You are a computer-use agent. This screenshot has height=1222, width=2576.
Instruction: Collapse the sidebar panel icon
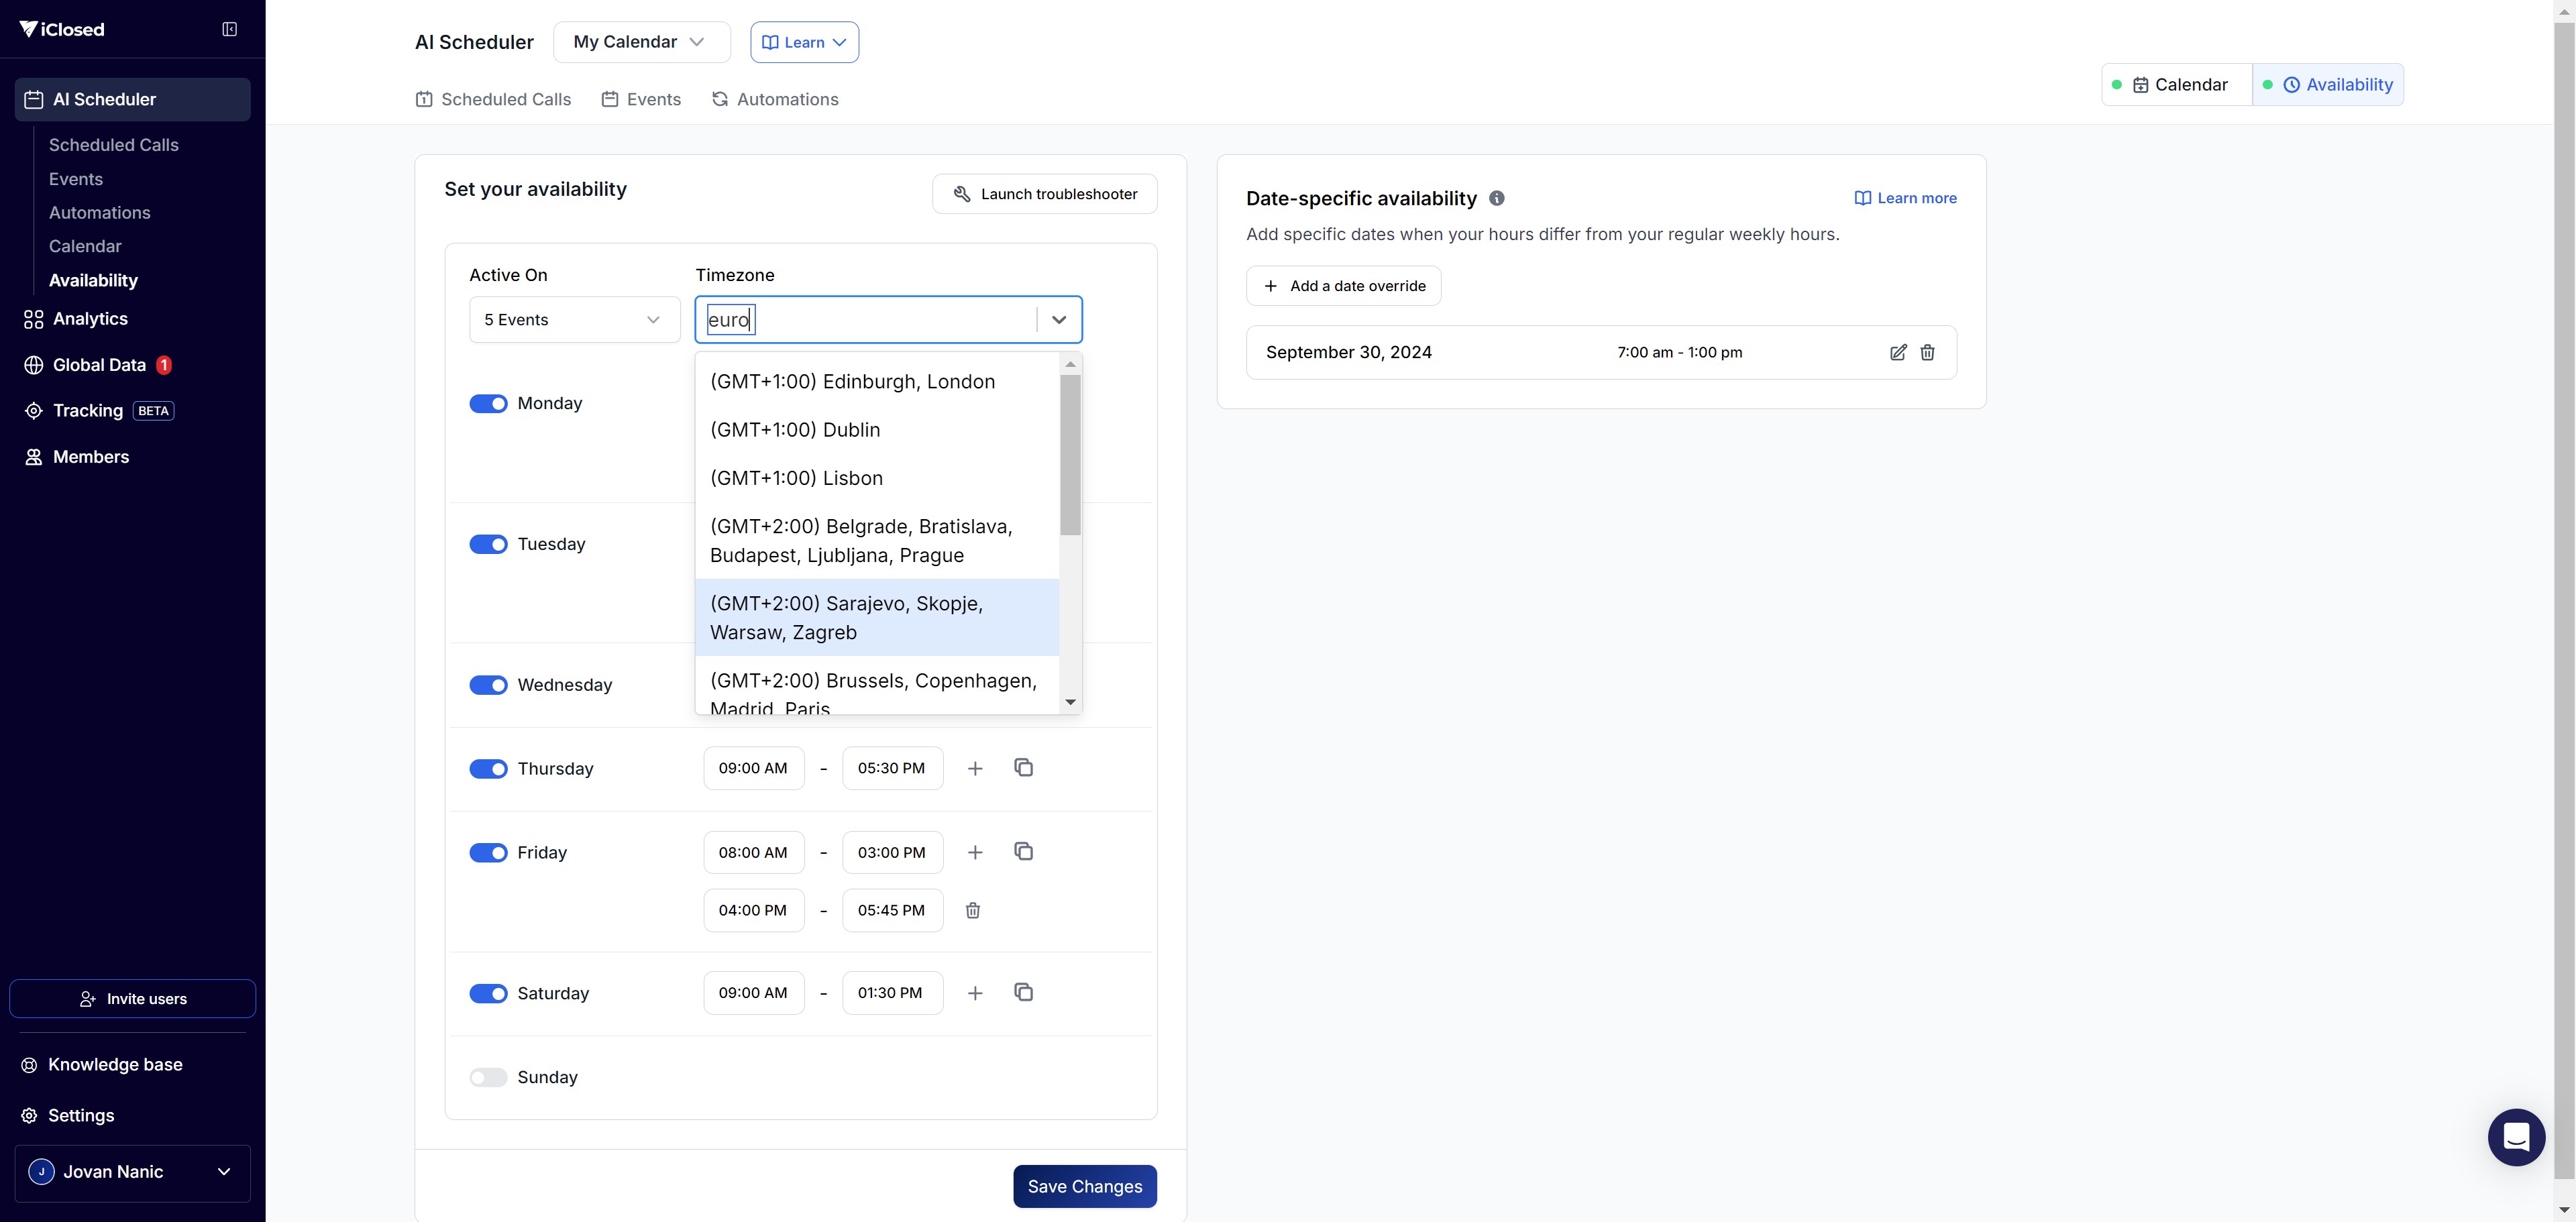(x=229, y=29)
